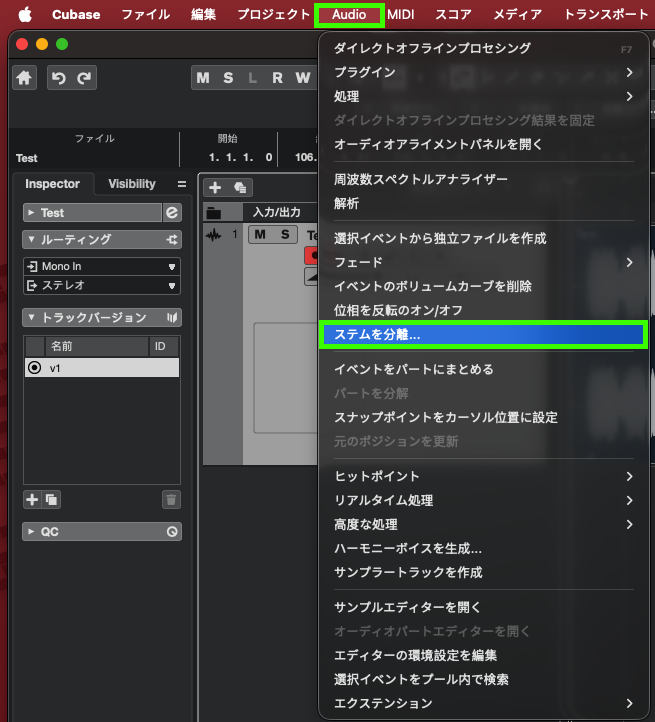The height and width of the screenshot is (722, 655).
Task: Add a new track version with plus icon
Action: click(32, 499)
